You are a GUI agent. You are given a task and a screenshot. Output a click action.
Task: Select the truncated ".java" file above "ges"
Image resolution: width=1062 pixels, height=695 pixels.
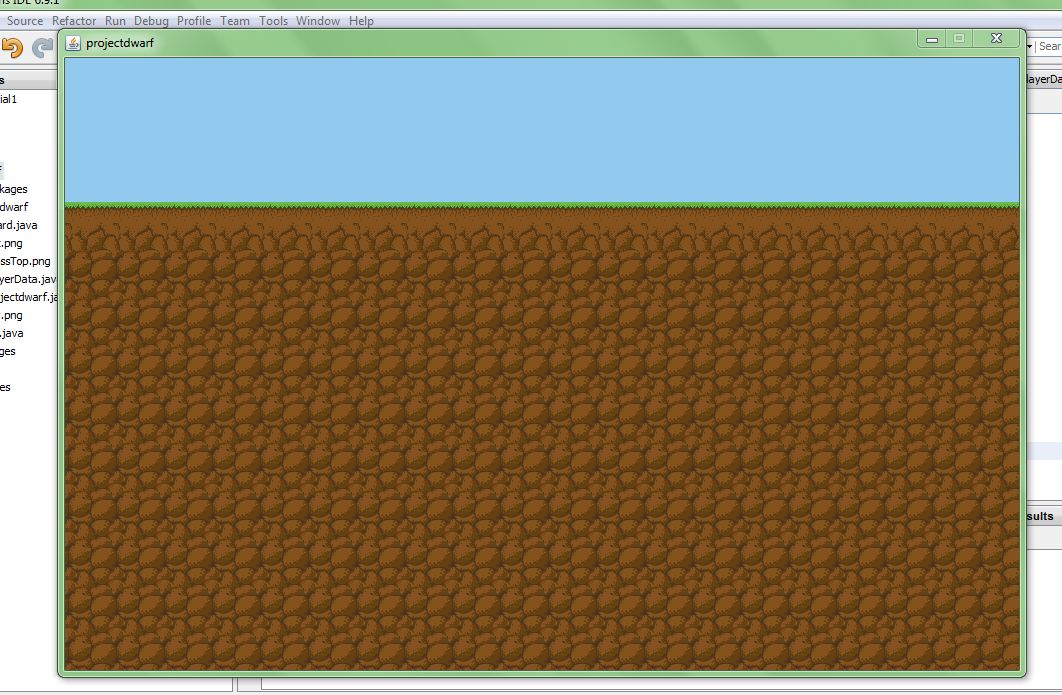(12, 333)
